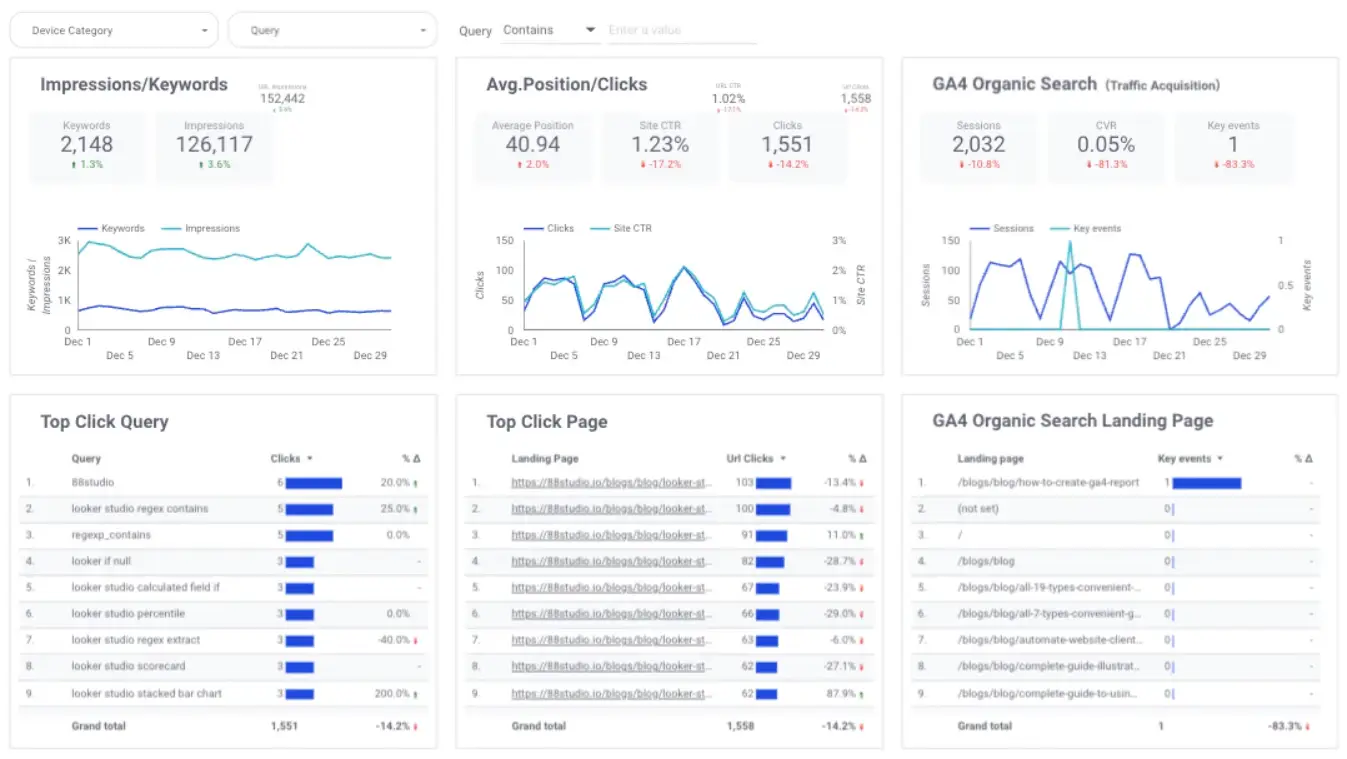Click sort arrow beside Clicks column header
Viewport: 1347px width, 759px height.
[x=310, y=459]
